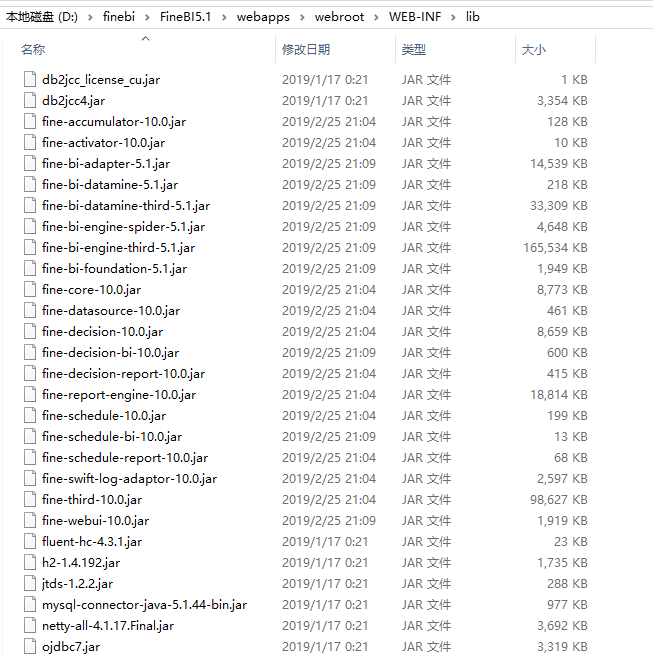Sort files by 大小 column header

point(534,49)
